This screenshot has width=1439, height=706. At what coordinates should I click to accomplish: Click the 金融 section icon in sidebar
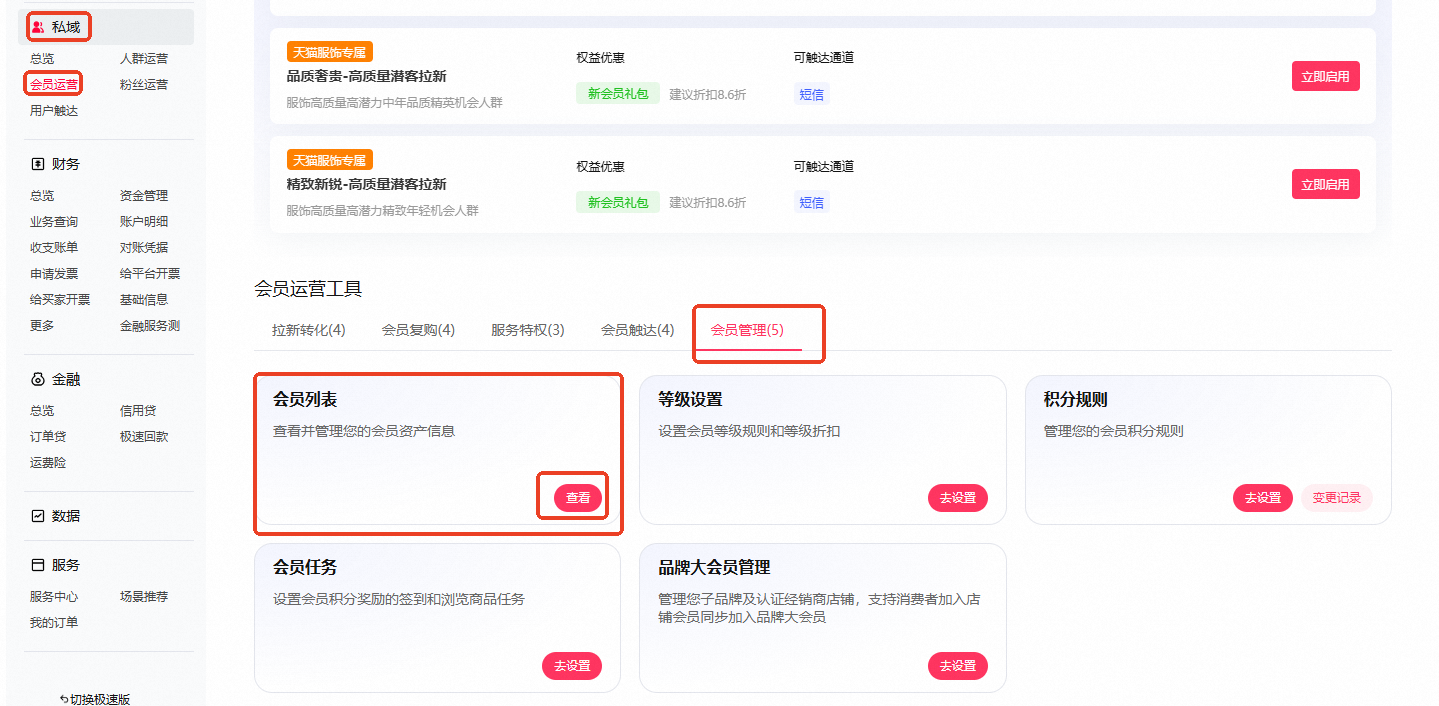38,380
